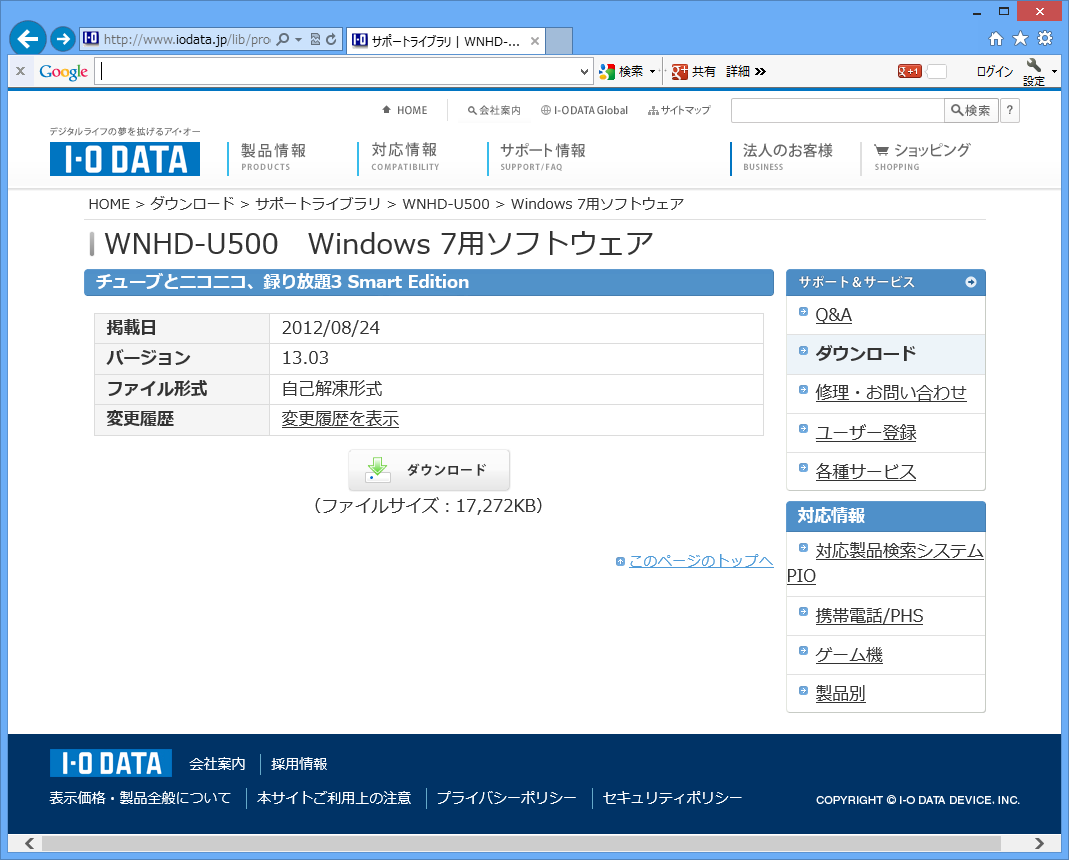Click the site search text field

pyautogui.click(x=837, y=110)
